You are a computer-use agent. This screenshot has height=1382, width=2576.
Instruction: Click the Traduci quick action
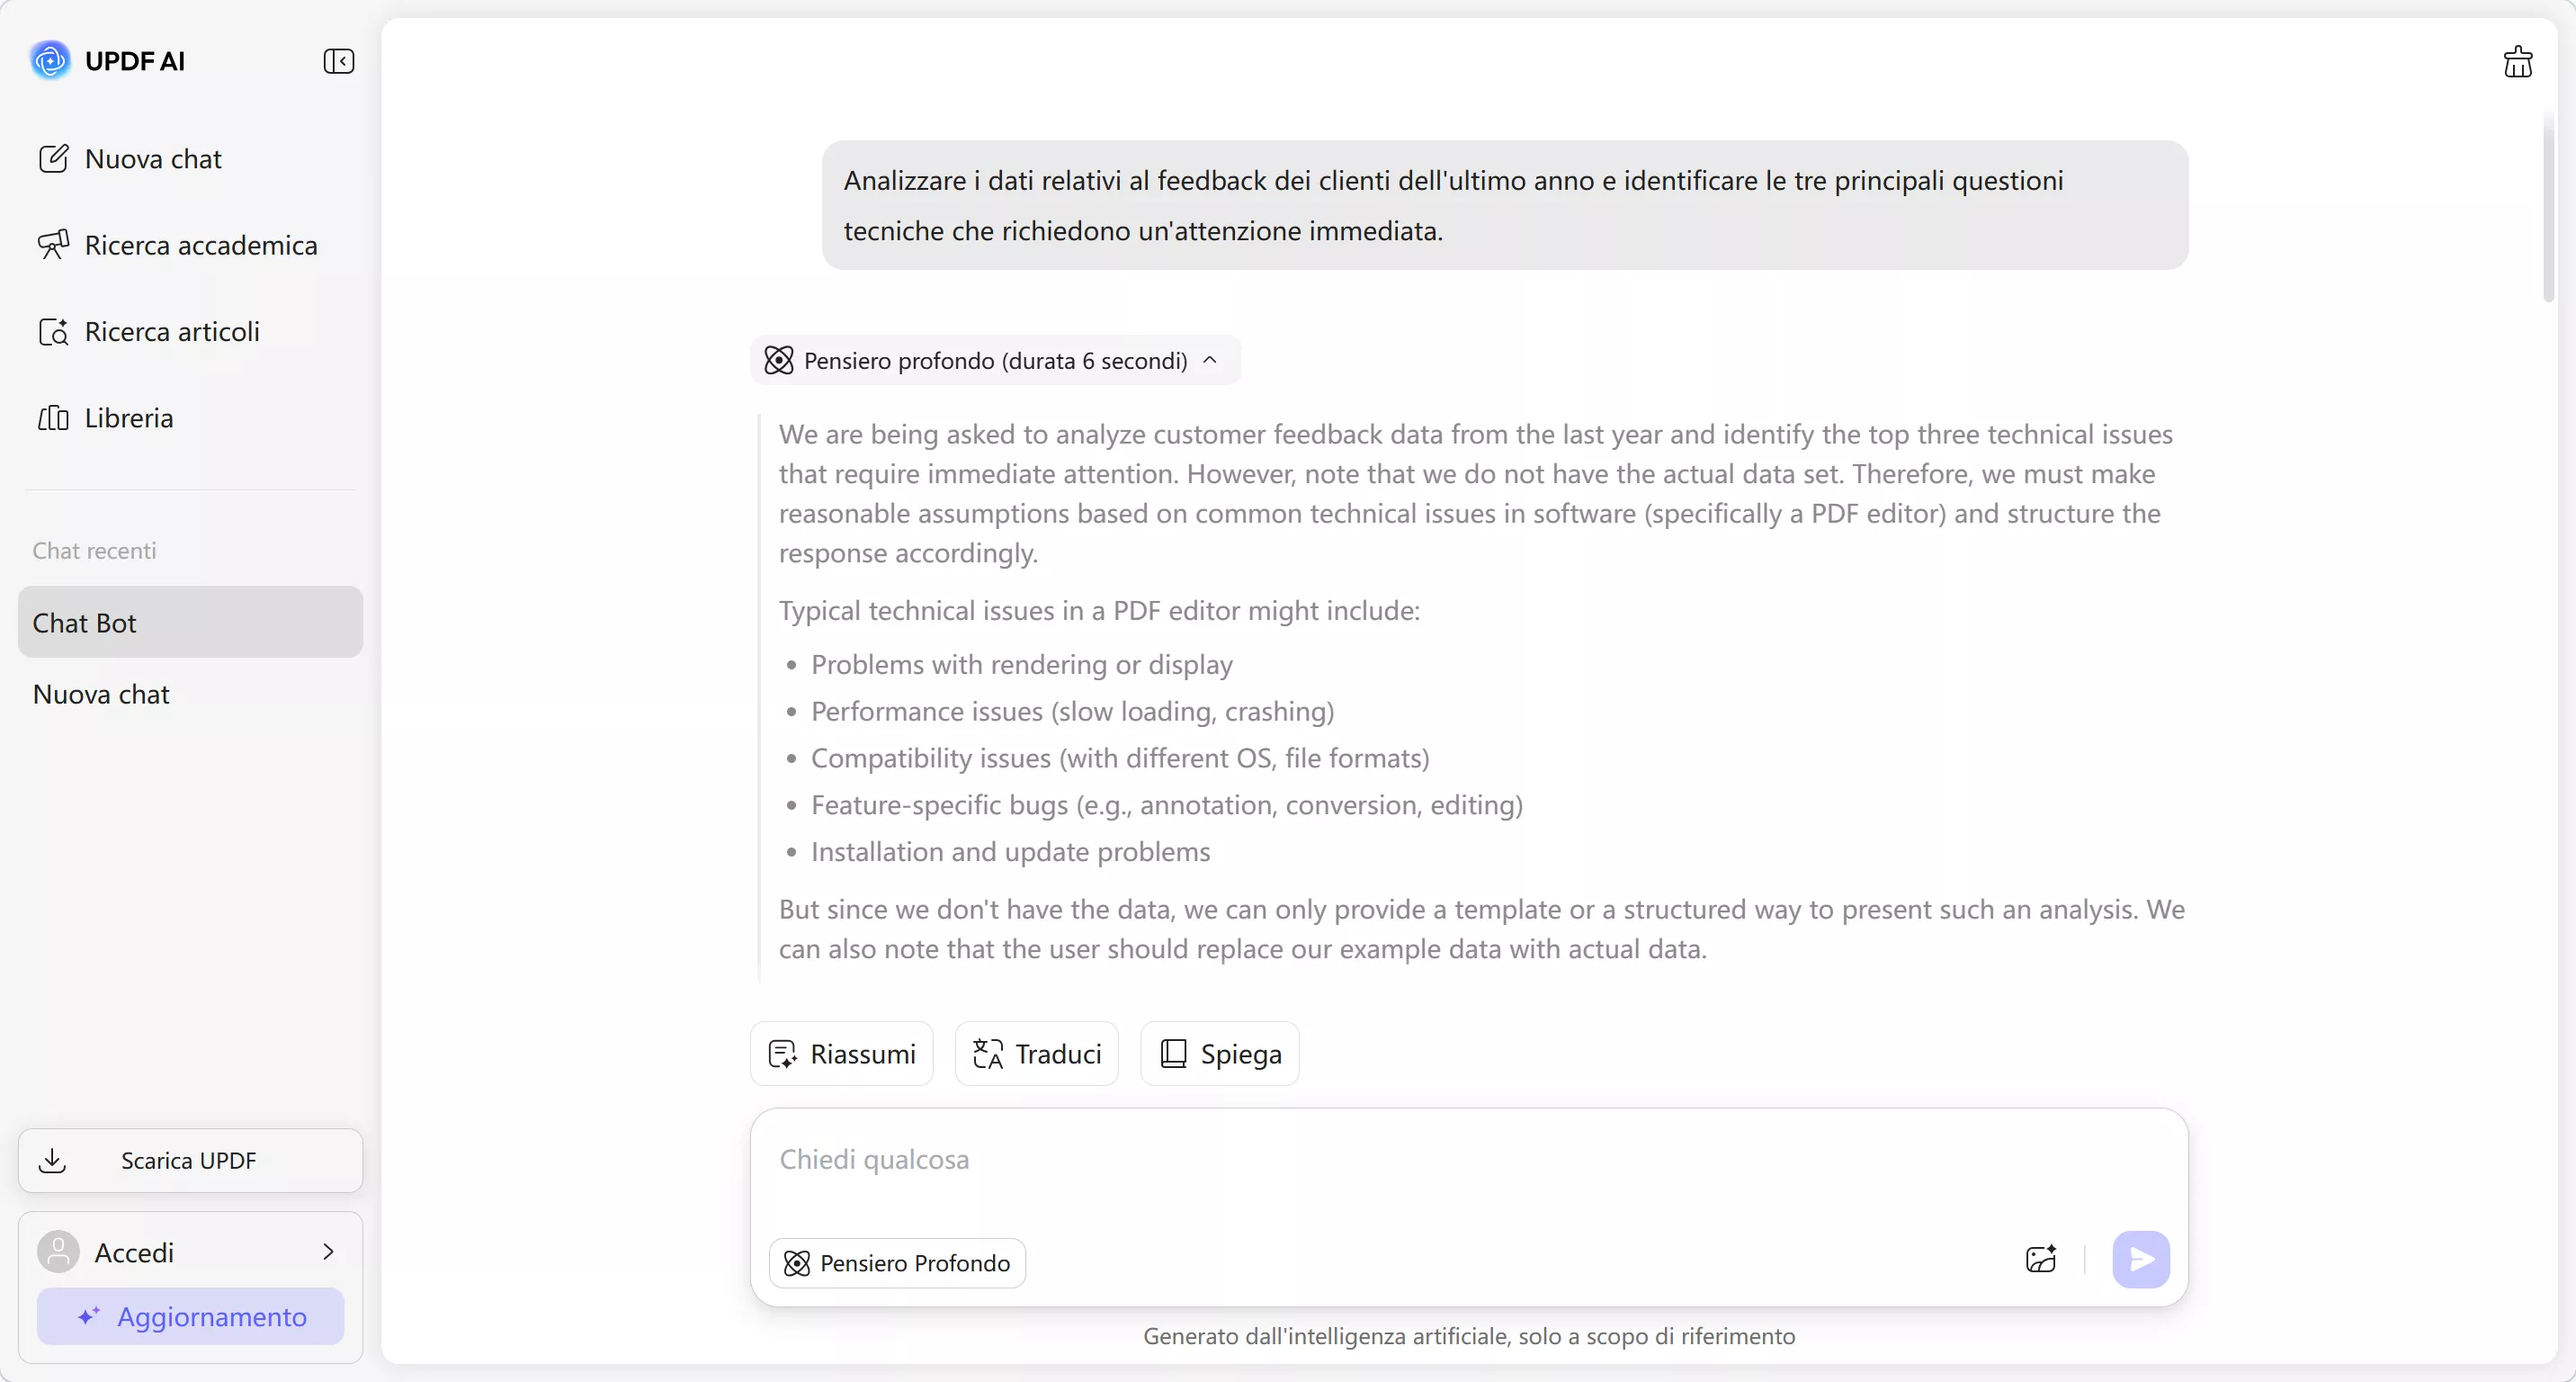[x=1036, y=1054]
